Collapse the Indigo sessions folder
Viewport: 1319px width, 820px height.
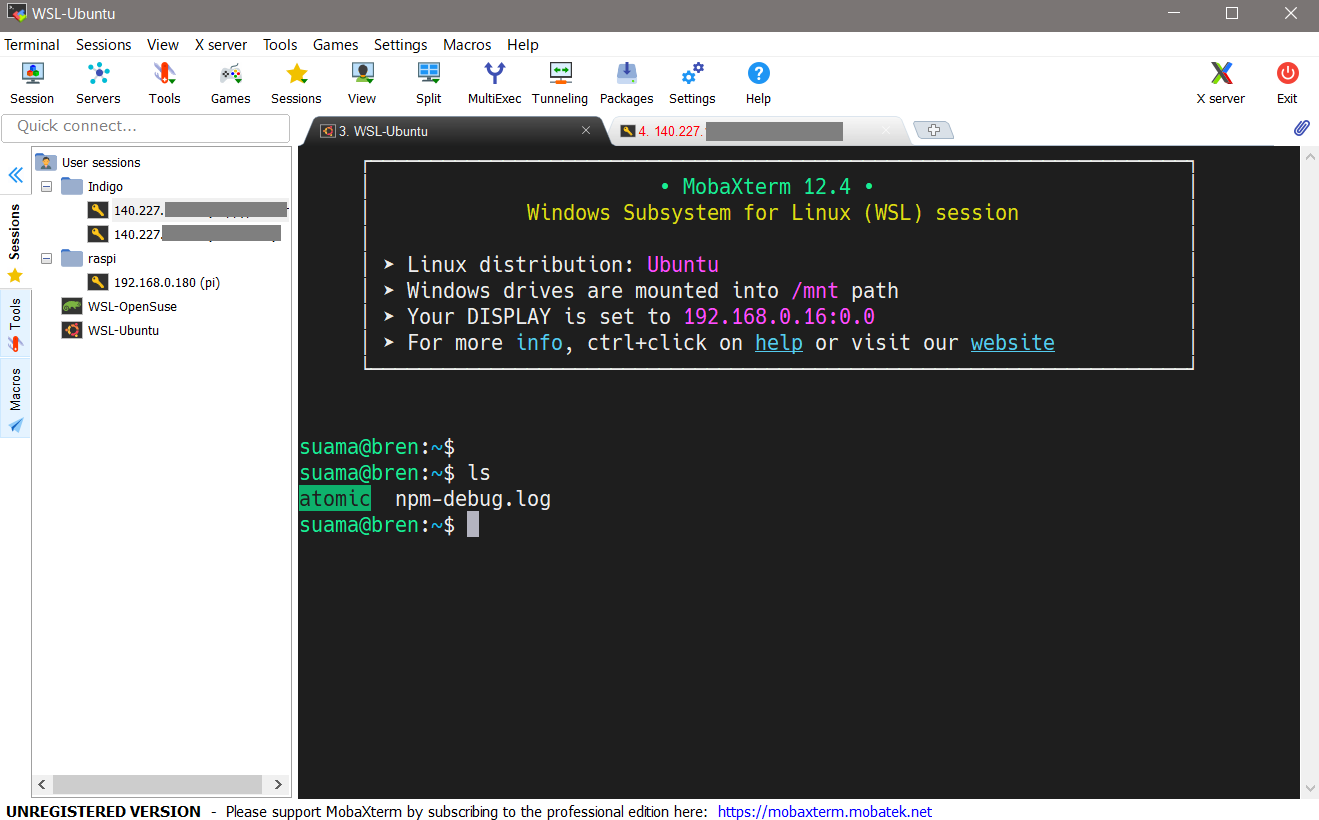(46, 186)
